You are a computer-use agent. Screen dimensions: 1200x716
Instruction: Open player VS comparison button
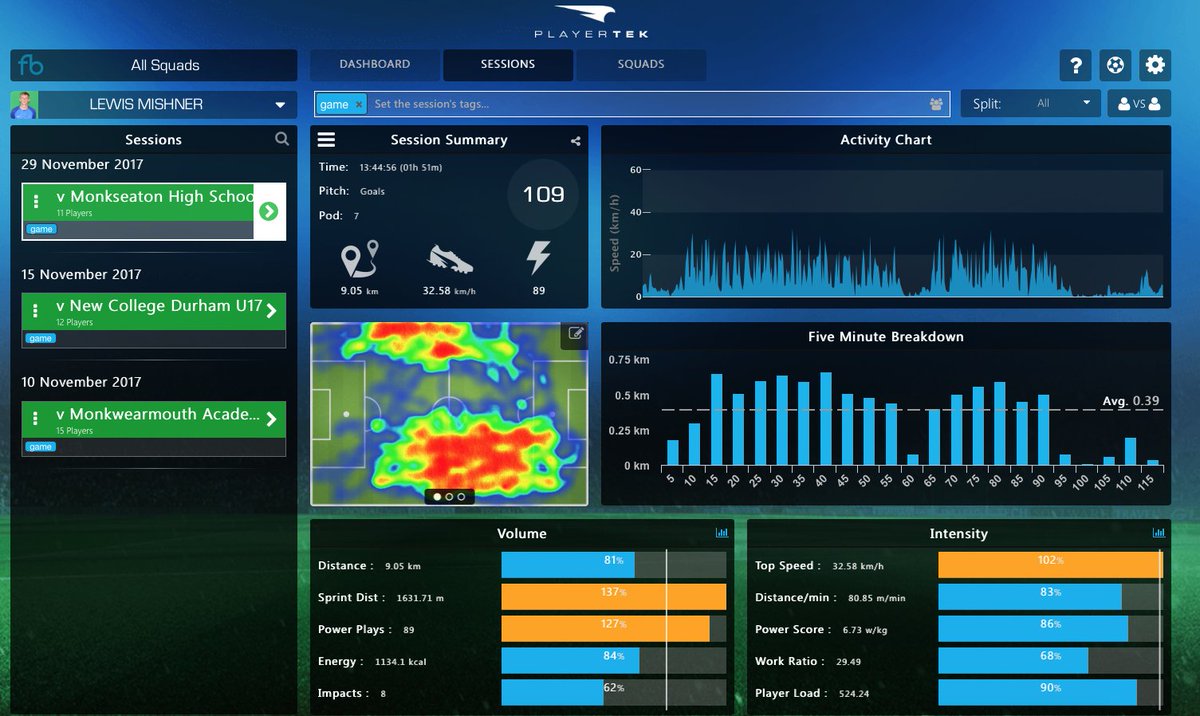1139,103
